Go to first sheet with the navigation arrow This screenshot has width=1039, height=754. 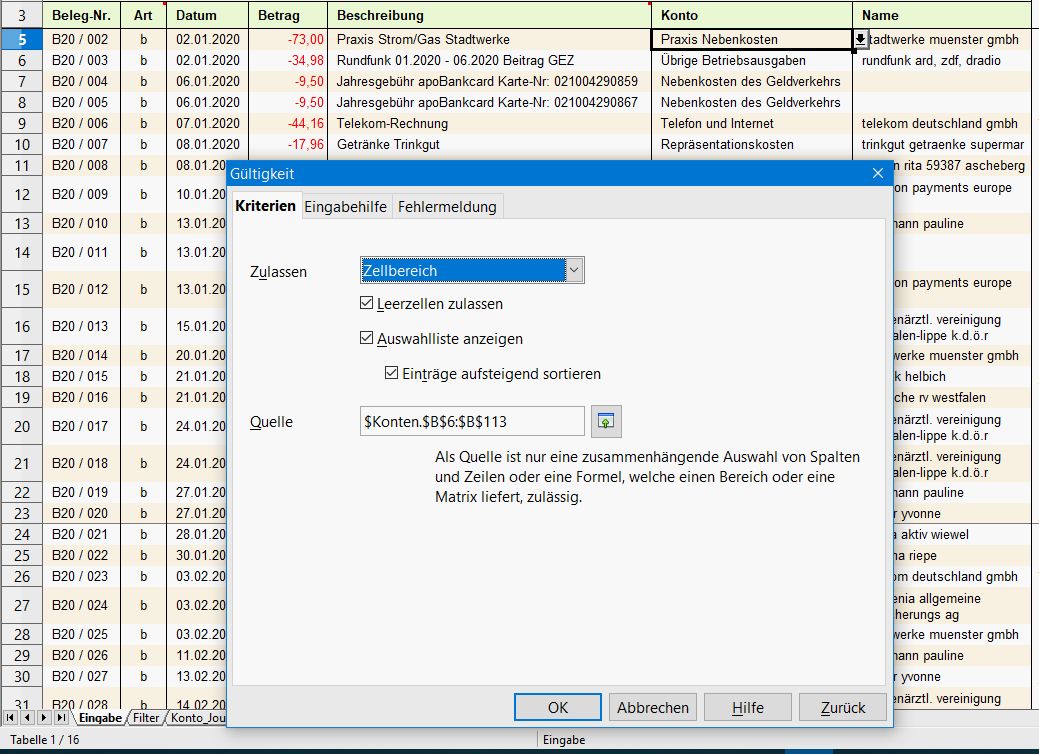click(10, 718)
